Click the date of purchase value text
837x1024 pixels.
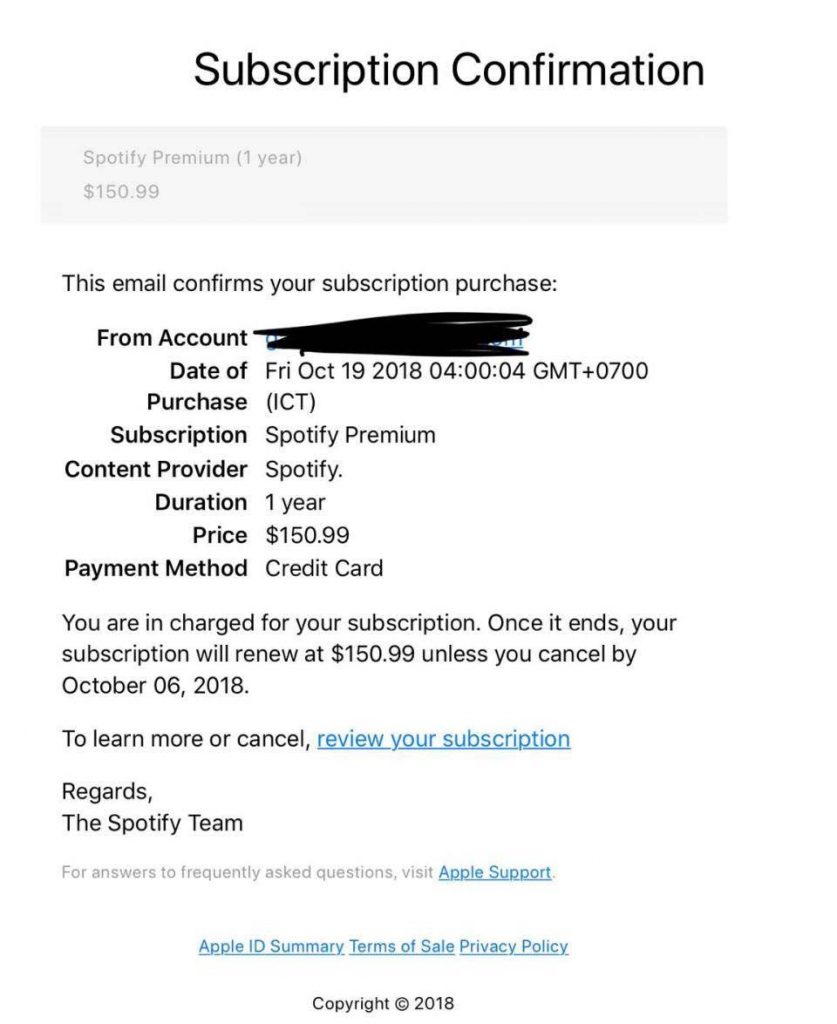tap(456, 386)
